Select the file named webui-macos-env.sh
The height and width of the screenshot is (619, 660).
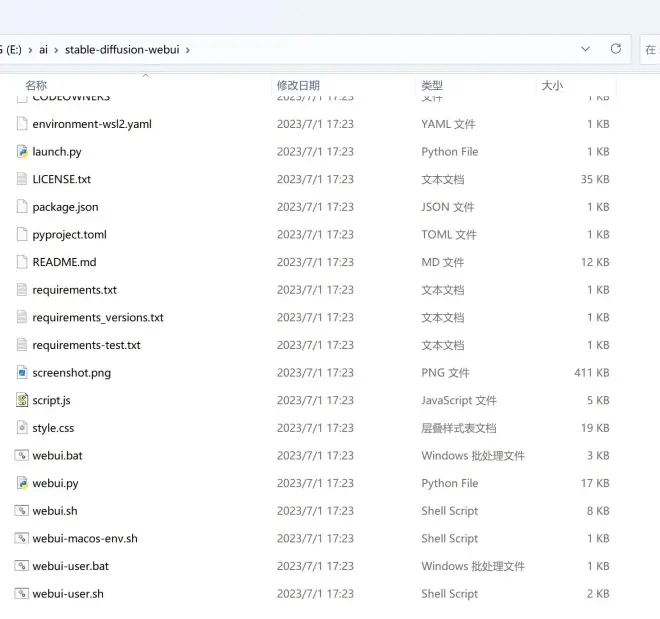85,538
